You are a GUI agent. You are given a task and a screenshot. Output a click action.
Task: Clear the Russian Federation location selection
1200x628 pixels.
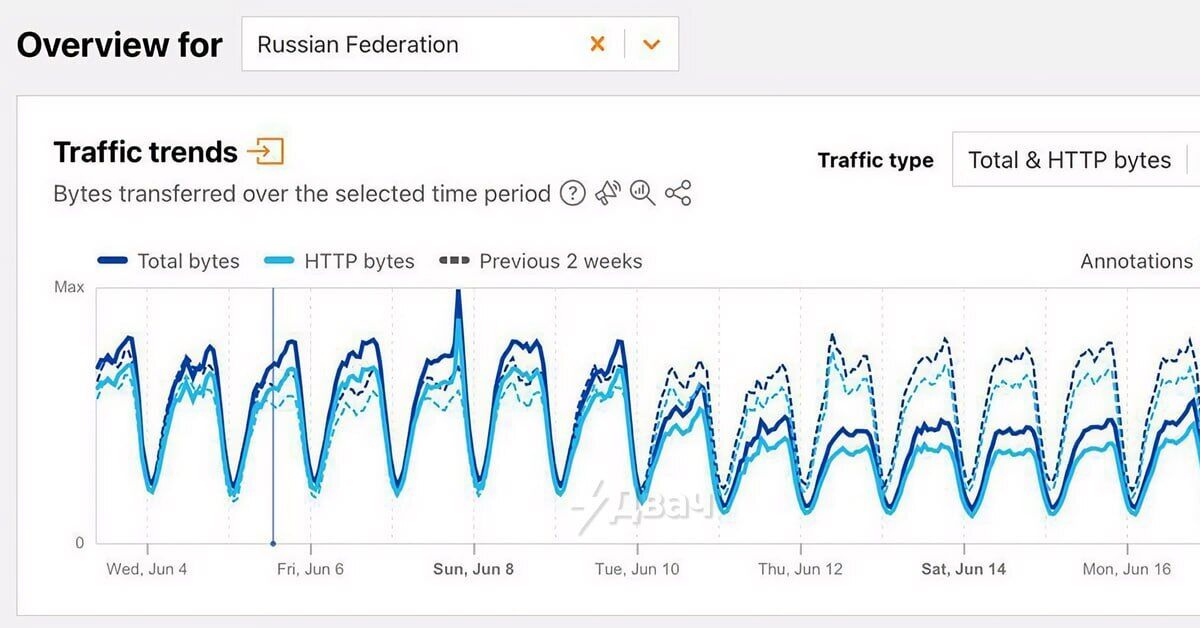click(x=597, y=44)
